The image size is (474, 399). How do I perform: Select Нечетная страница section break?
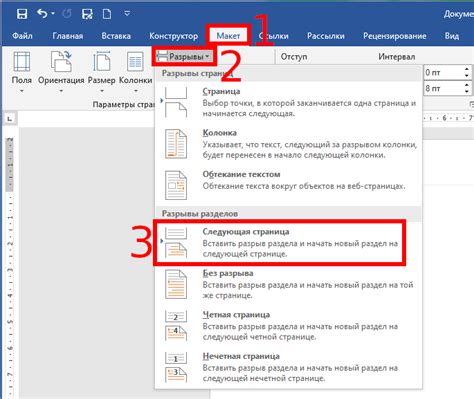[288, 367]
